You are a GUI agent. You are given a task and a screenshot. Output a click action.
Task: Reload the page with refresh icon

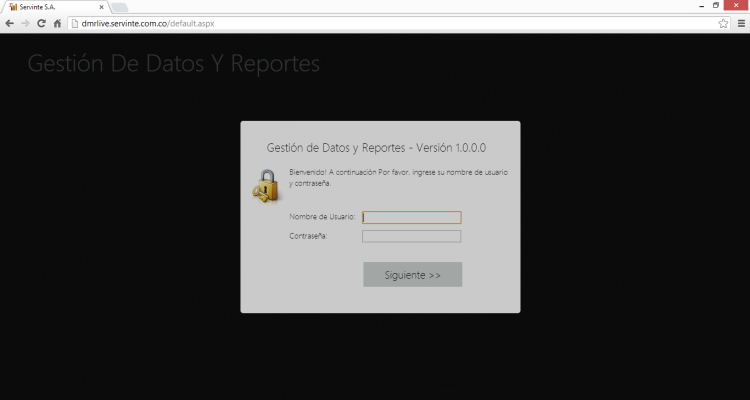pyautogui.click(x=41, y=23)
